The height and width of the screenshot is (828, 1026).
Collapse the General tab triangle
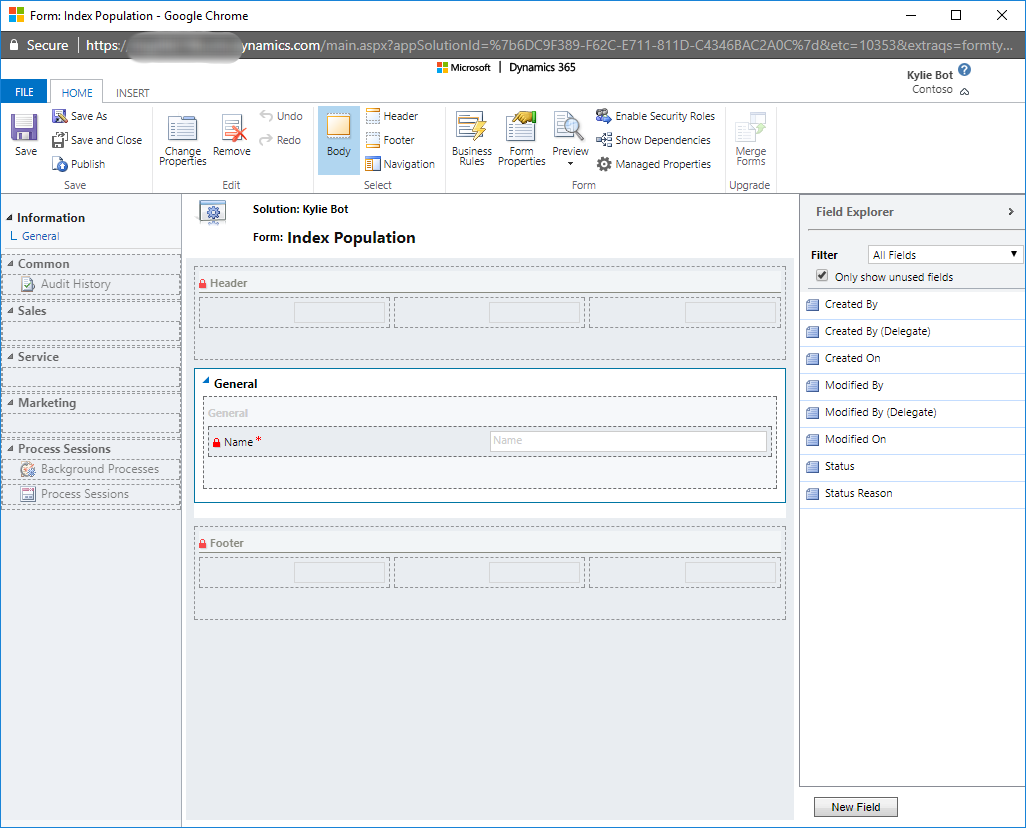tap(205, 381)
